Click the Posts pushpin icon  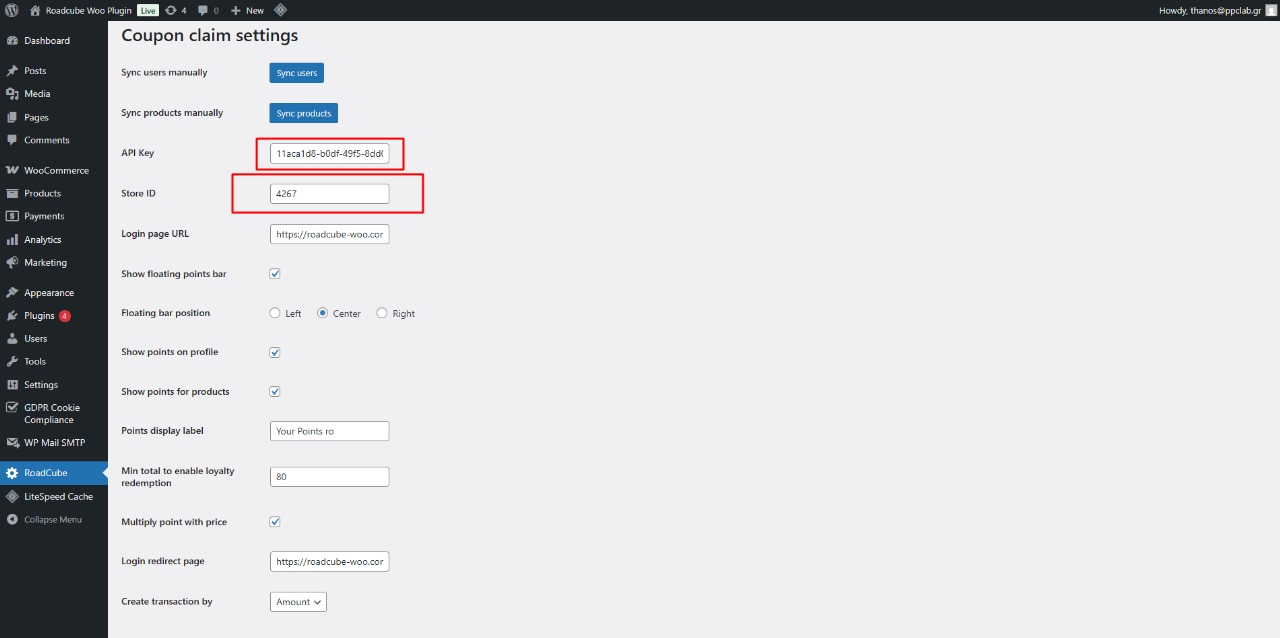tap(12, 71)
